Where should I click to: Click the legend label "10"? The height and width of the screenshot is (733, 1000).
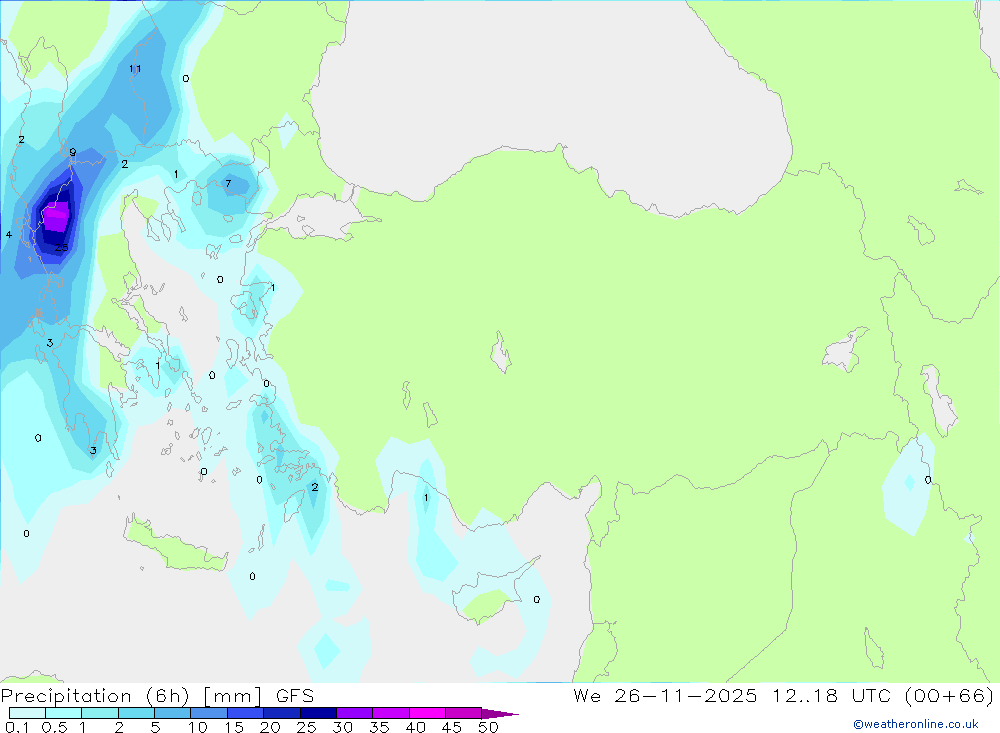point(198,727)
